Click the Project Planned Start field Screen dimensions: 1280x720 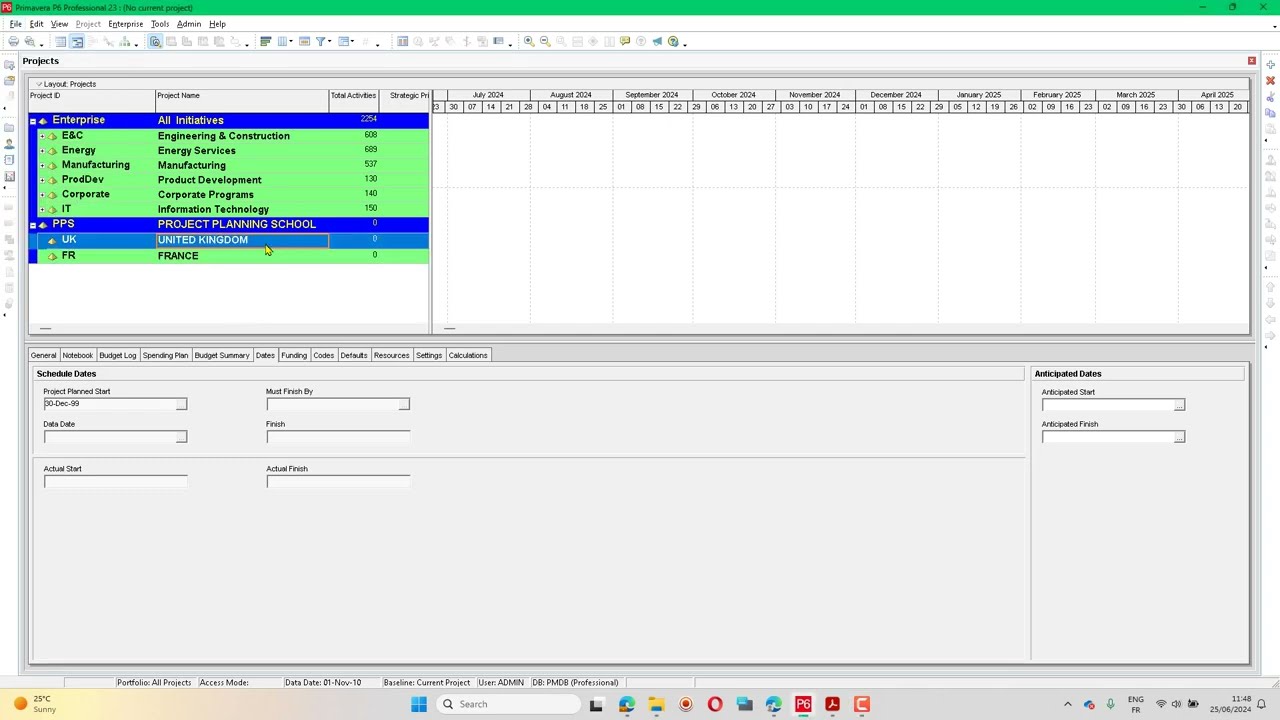(x=109, y=404)
